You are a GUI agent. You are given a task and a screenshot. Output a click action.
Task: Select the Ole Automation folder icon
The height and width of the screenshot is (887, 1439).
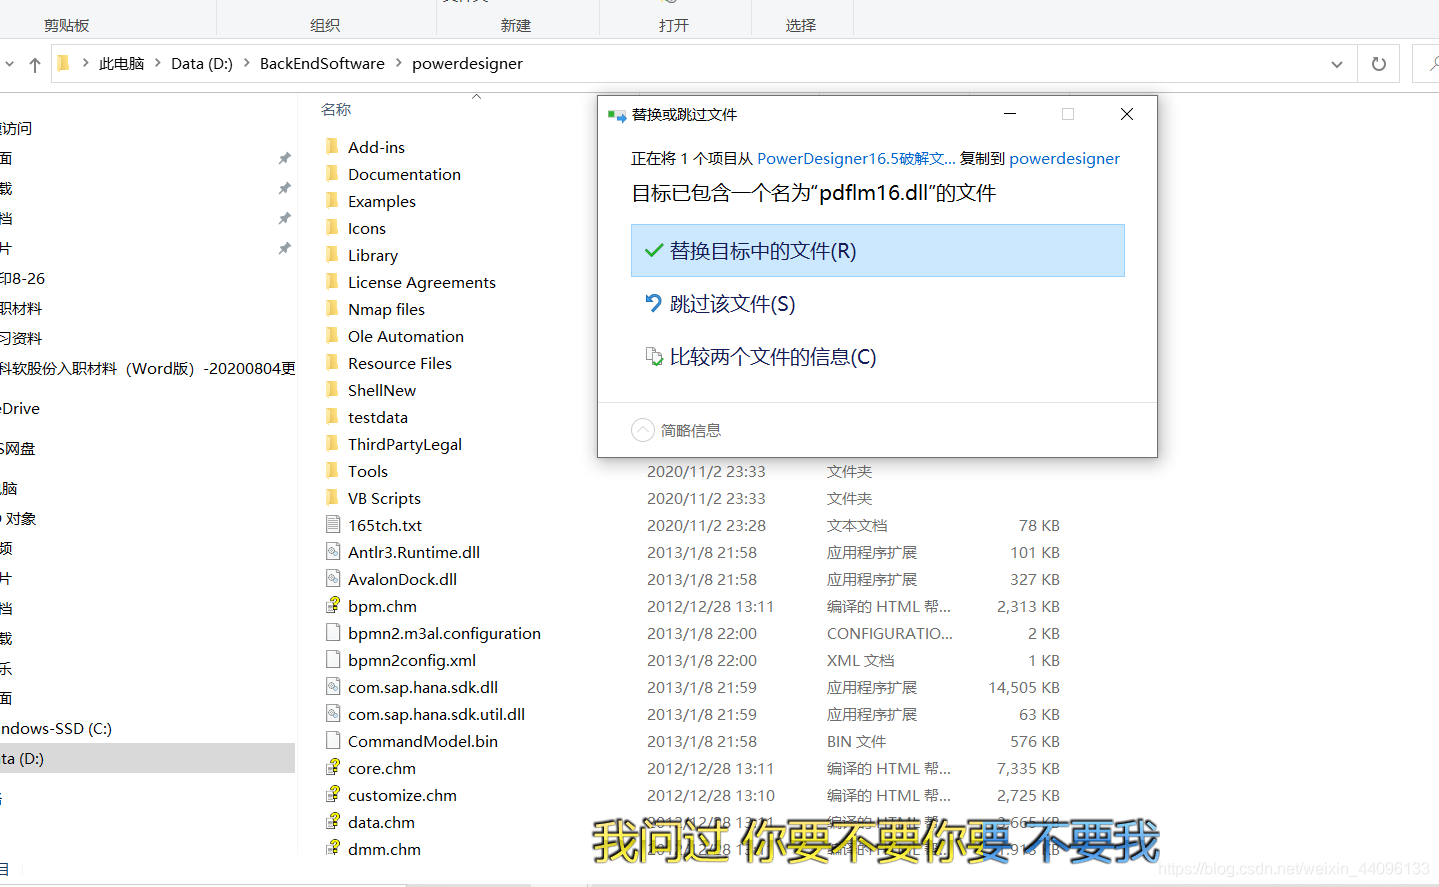point(332,335)
